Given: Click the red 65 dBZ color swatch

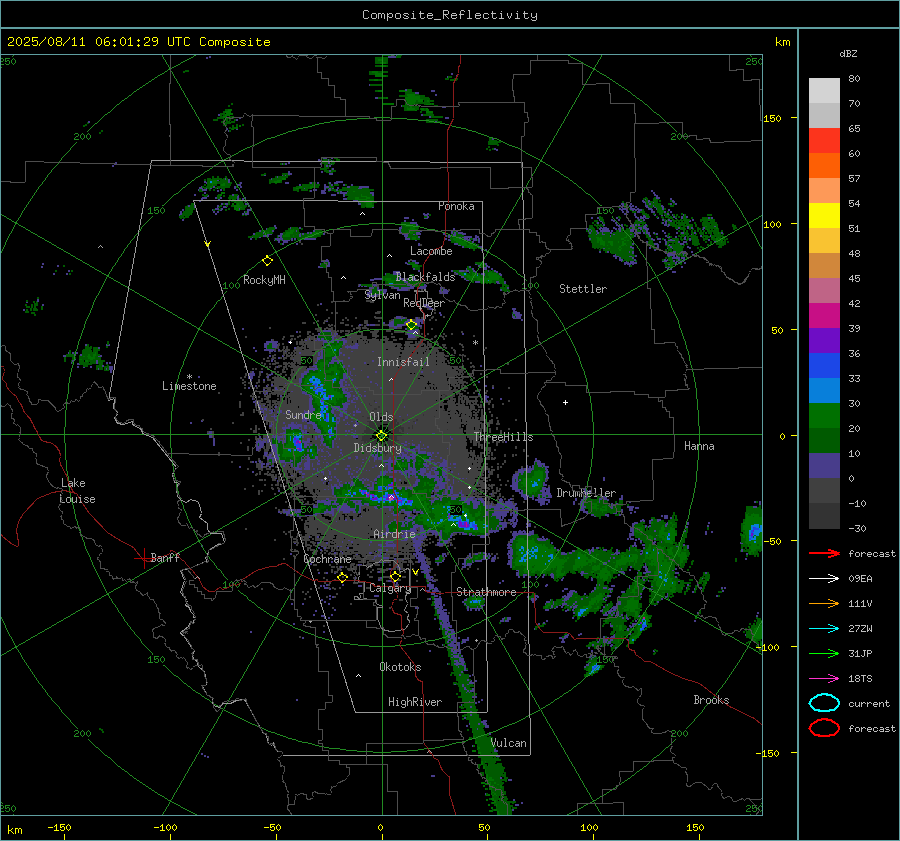Looking at the screenshot, I should tap(824, 140).
